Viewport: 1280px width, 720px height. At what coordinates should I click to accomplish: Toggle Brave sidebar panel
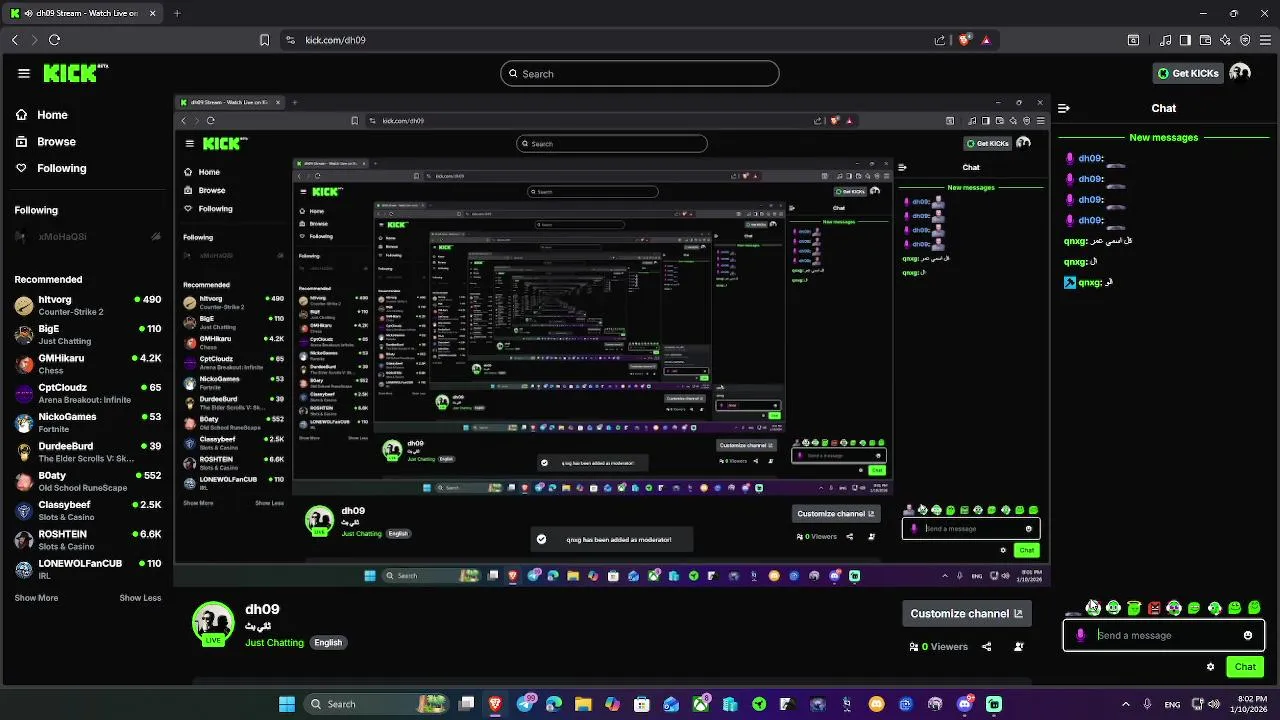[x=1185, y=40]
